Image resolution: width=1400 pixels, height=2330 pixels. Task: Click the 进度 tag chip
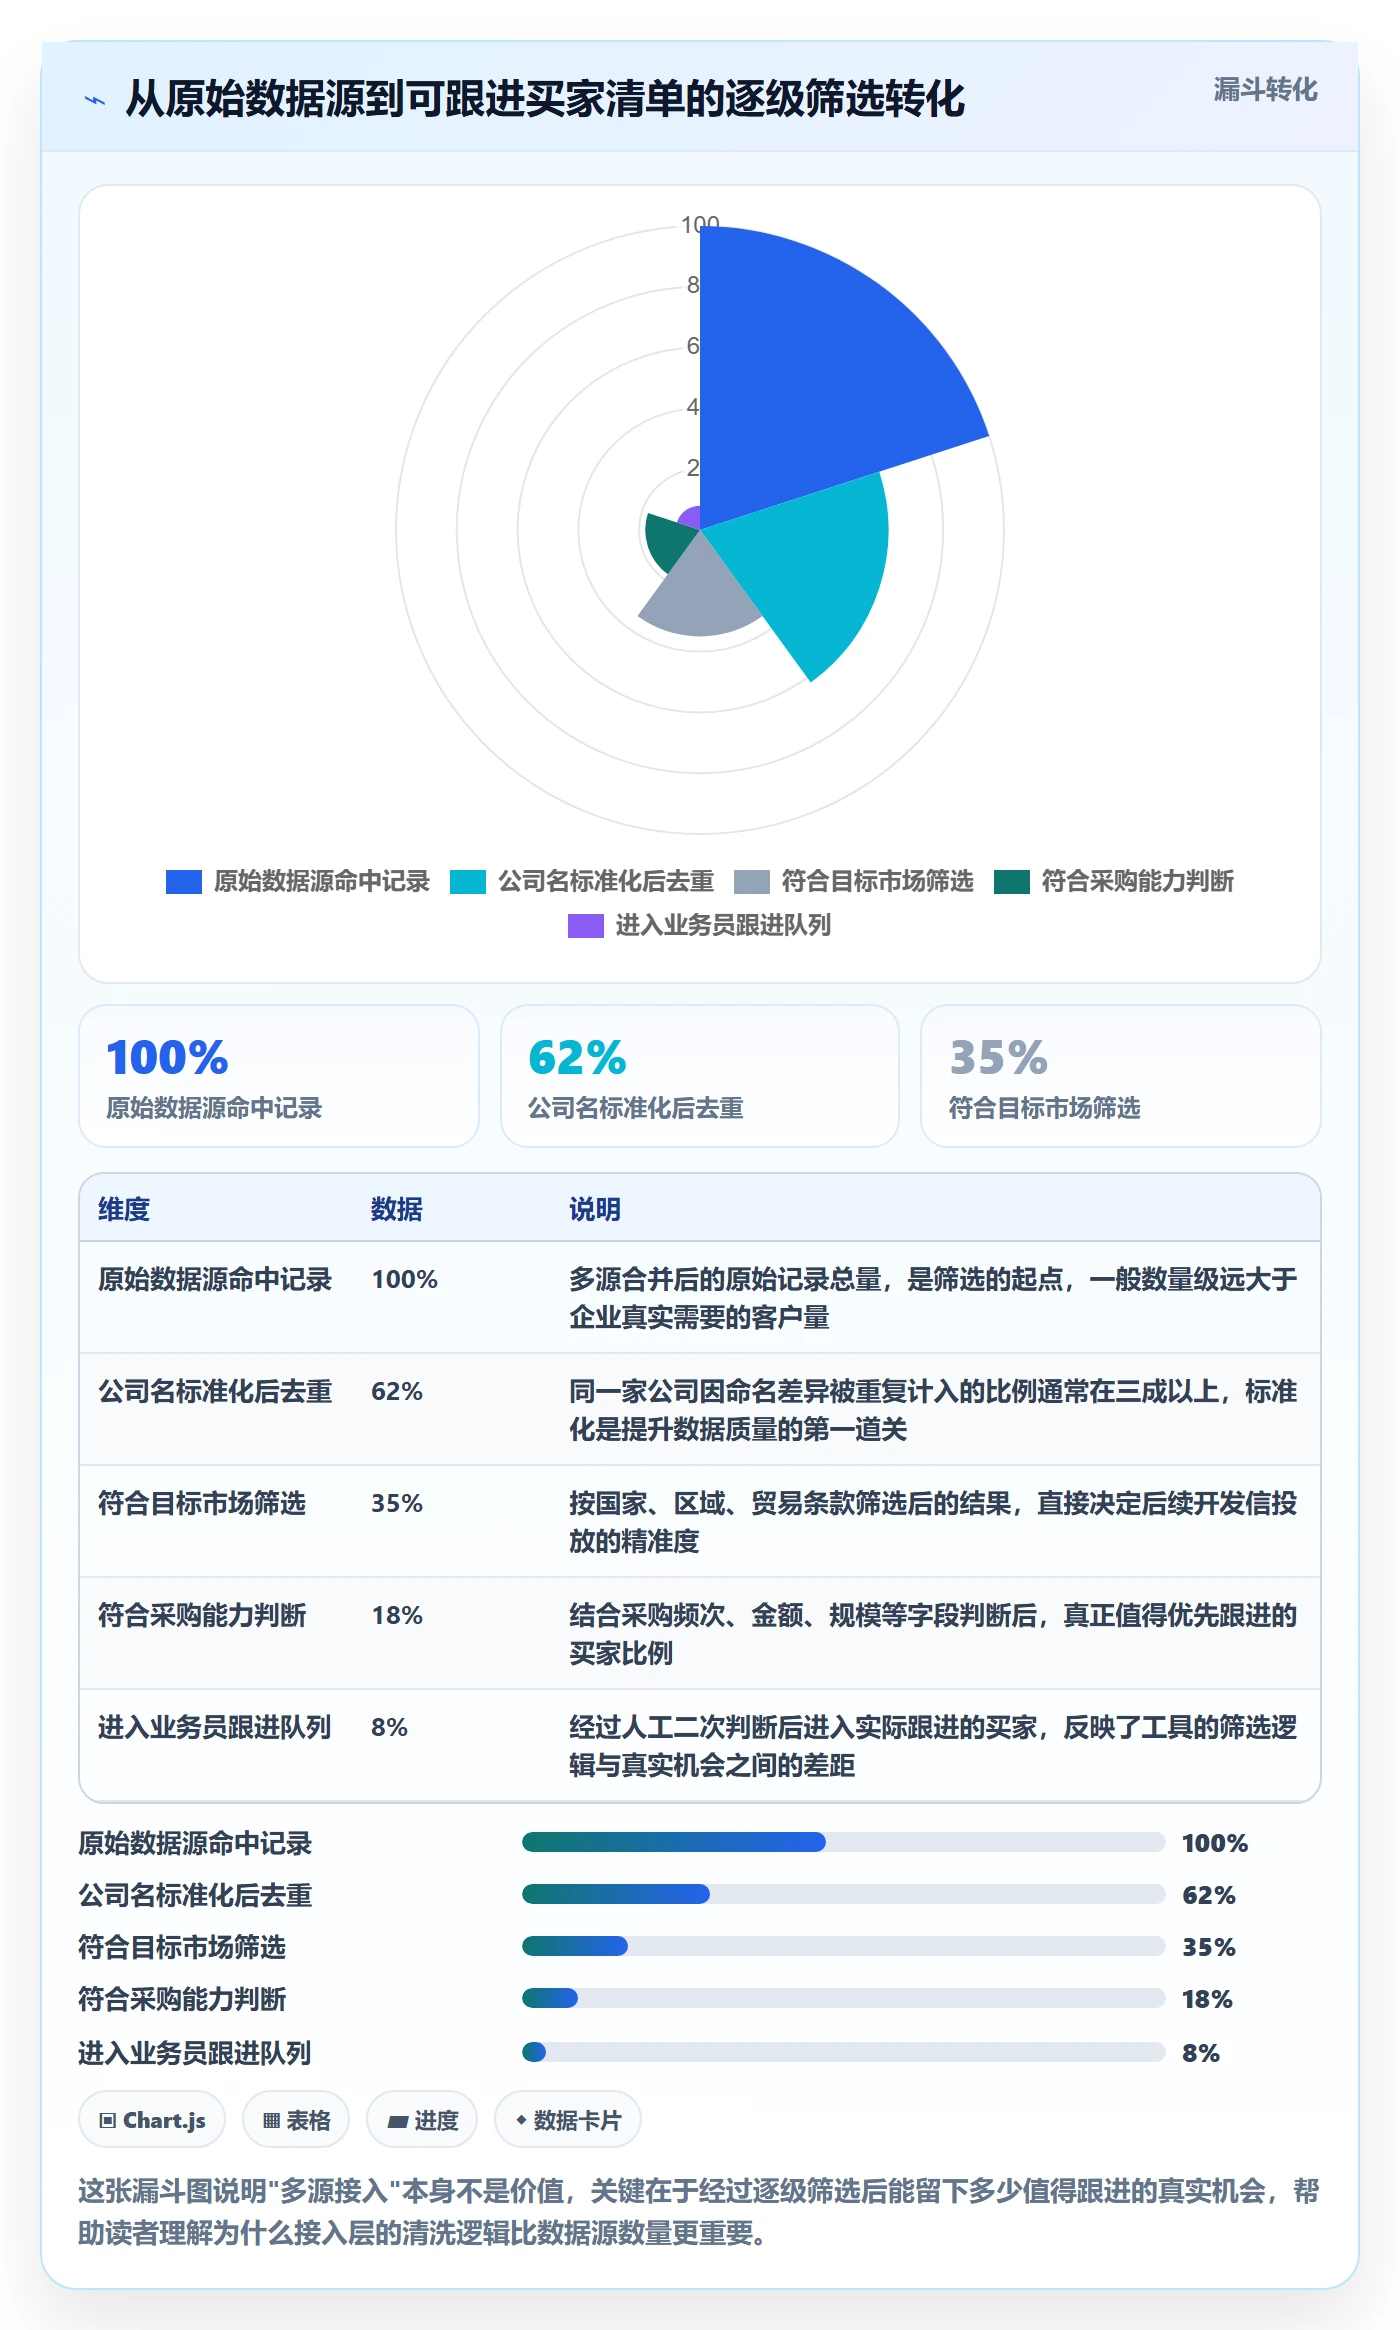(422, 2120)
